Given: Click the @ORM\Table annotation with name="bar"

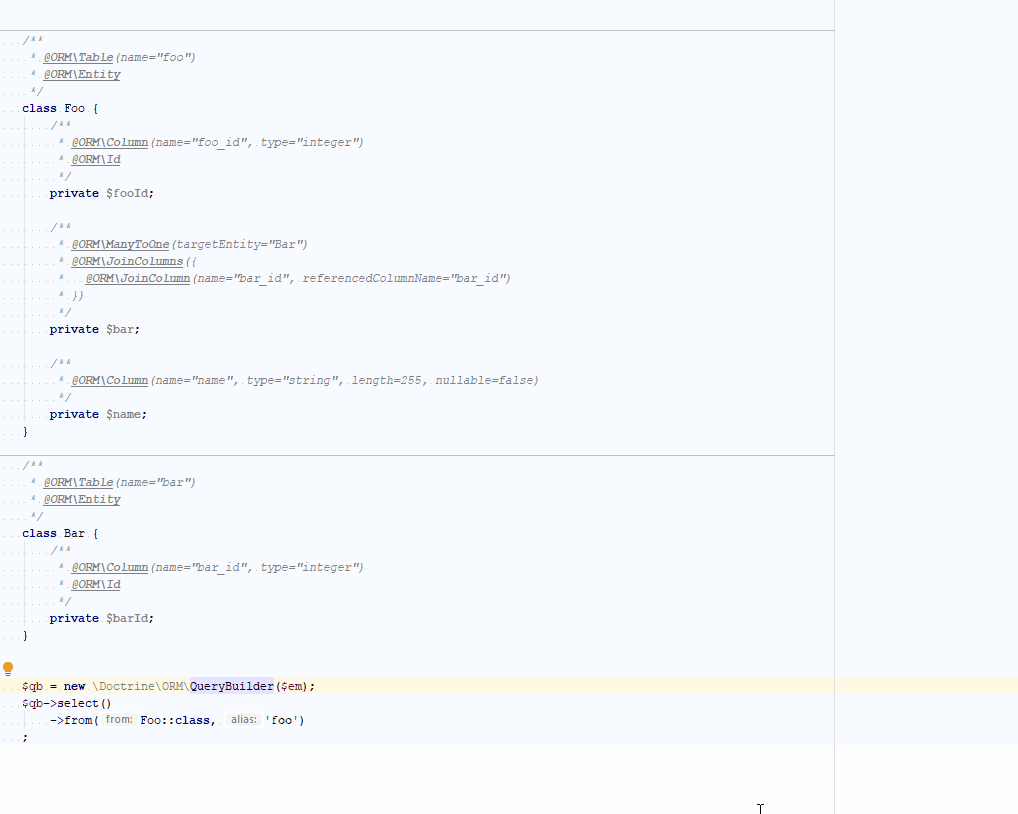Looking at the screenshot, I should tap(79, 482).
